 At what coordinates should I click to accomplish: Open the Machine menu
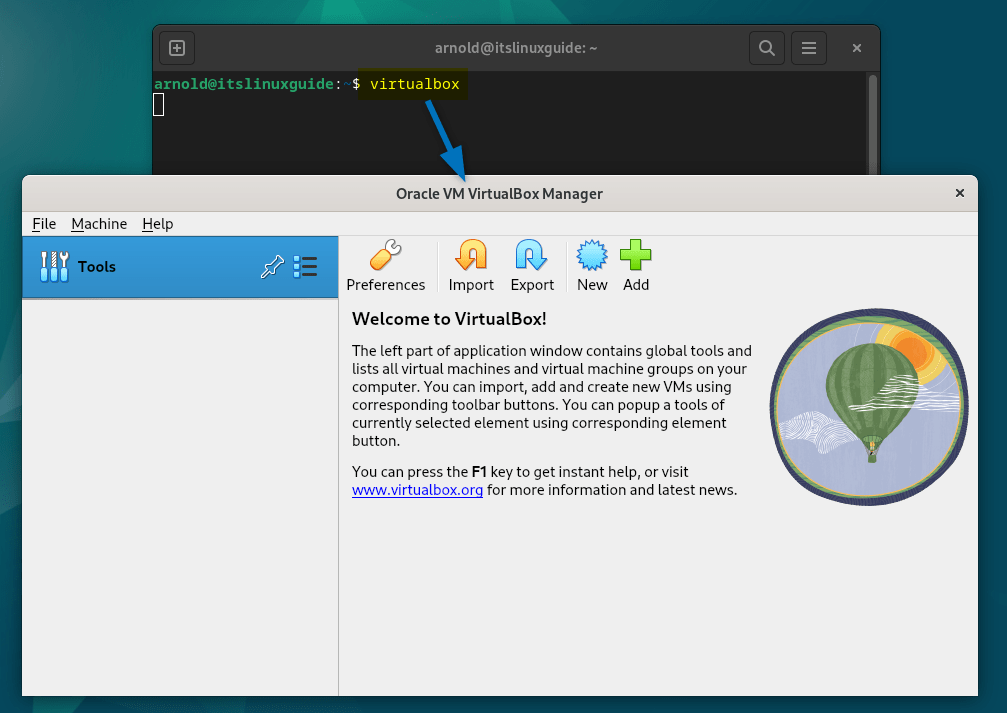click(98, 223)
